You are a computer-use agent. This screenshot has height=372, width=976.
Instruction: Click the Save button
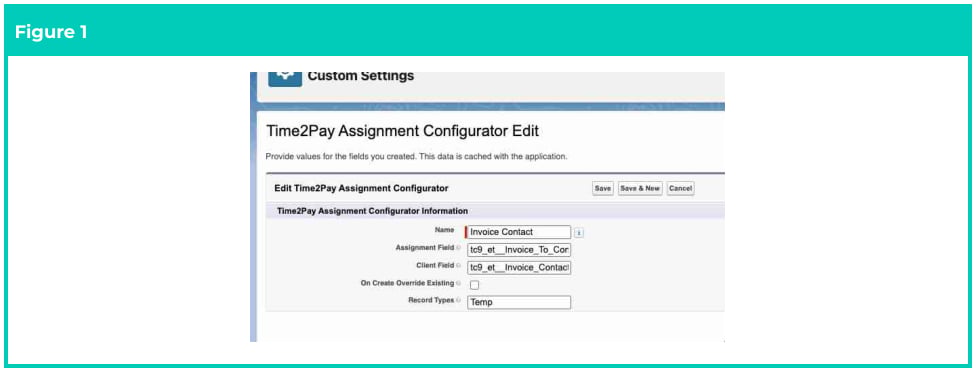click(x=603, y=188)
